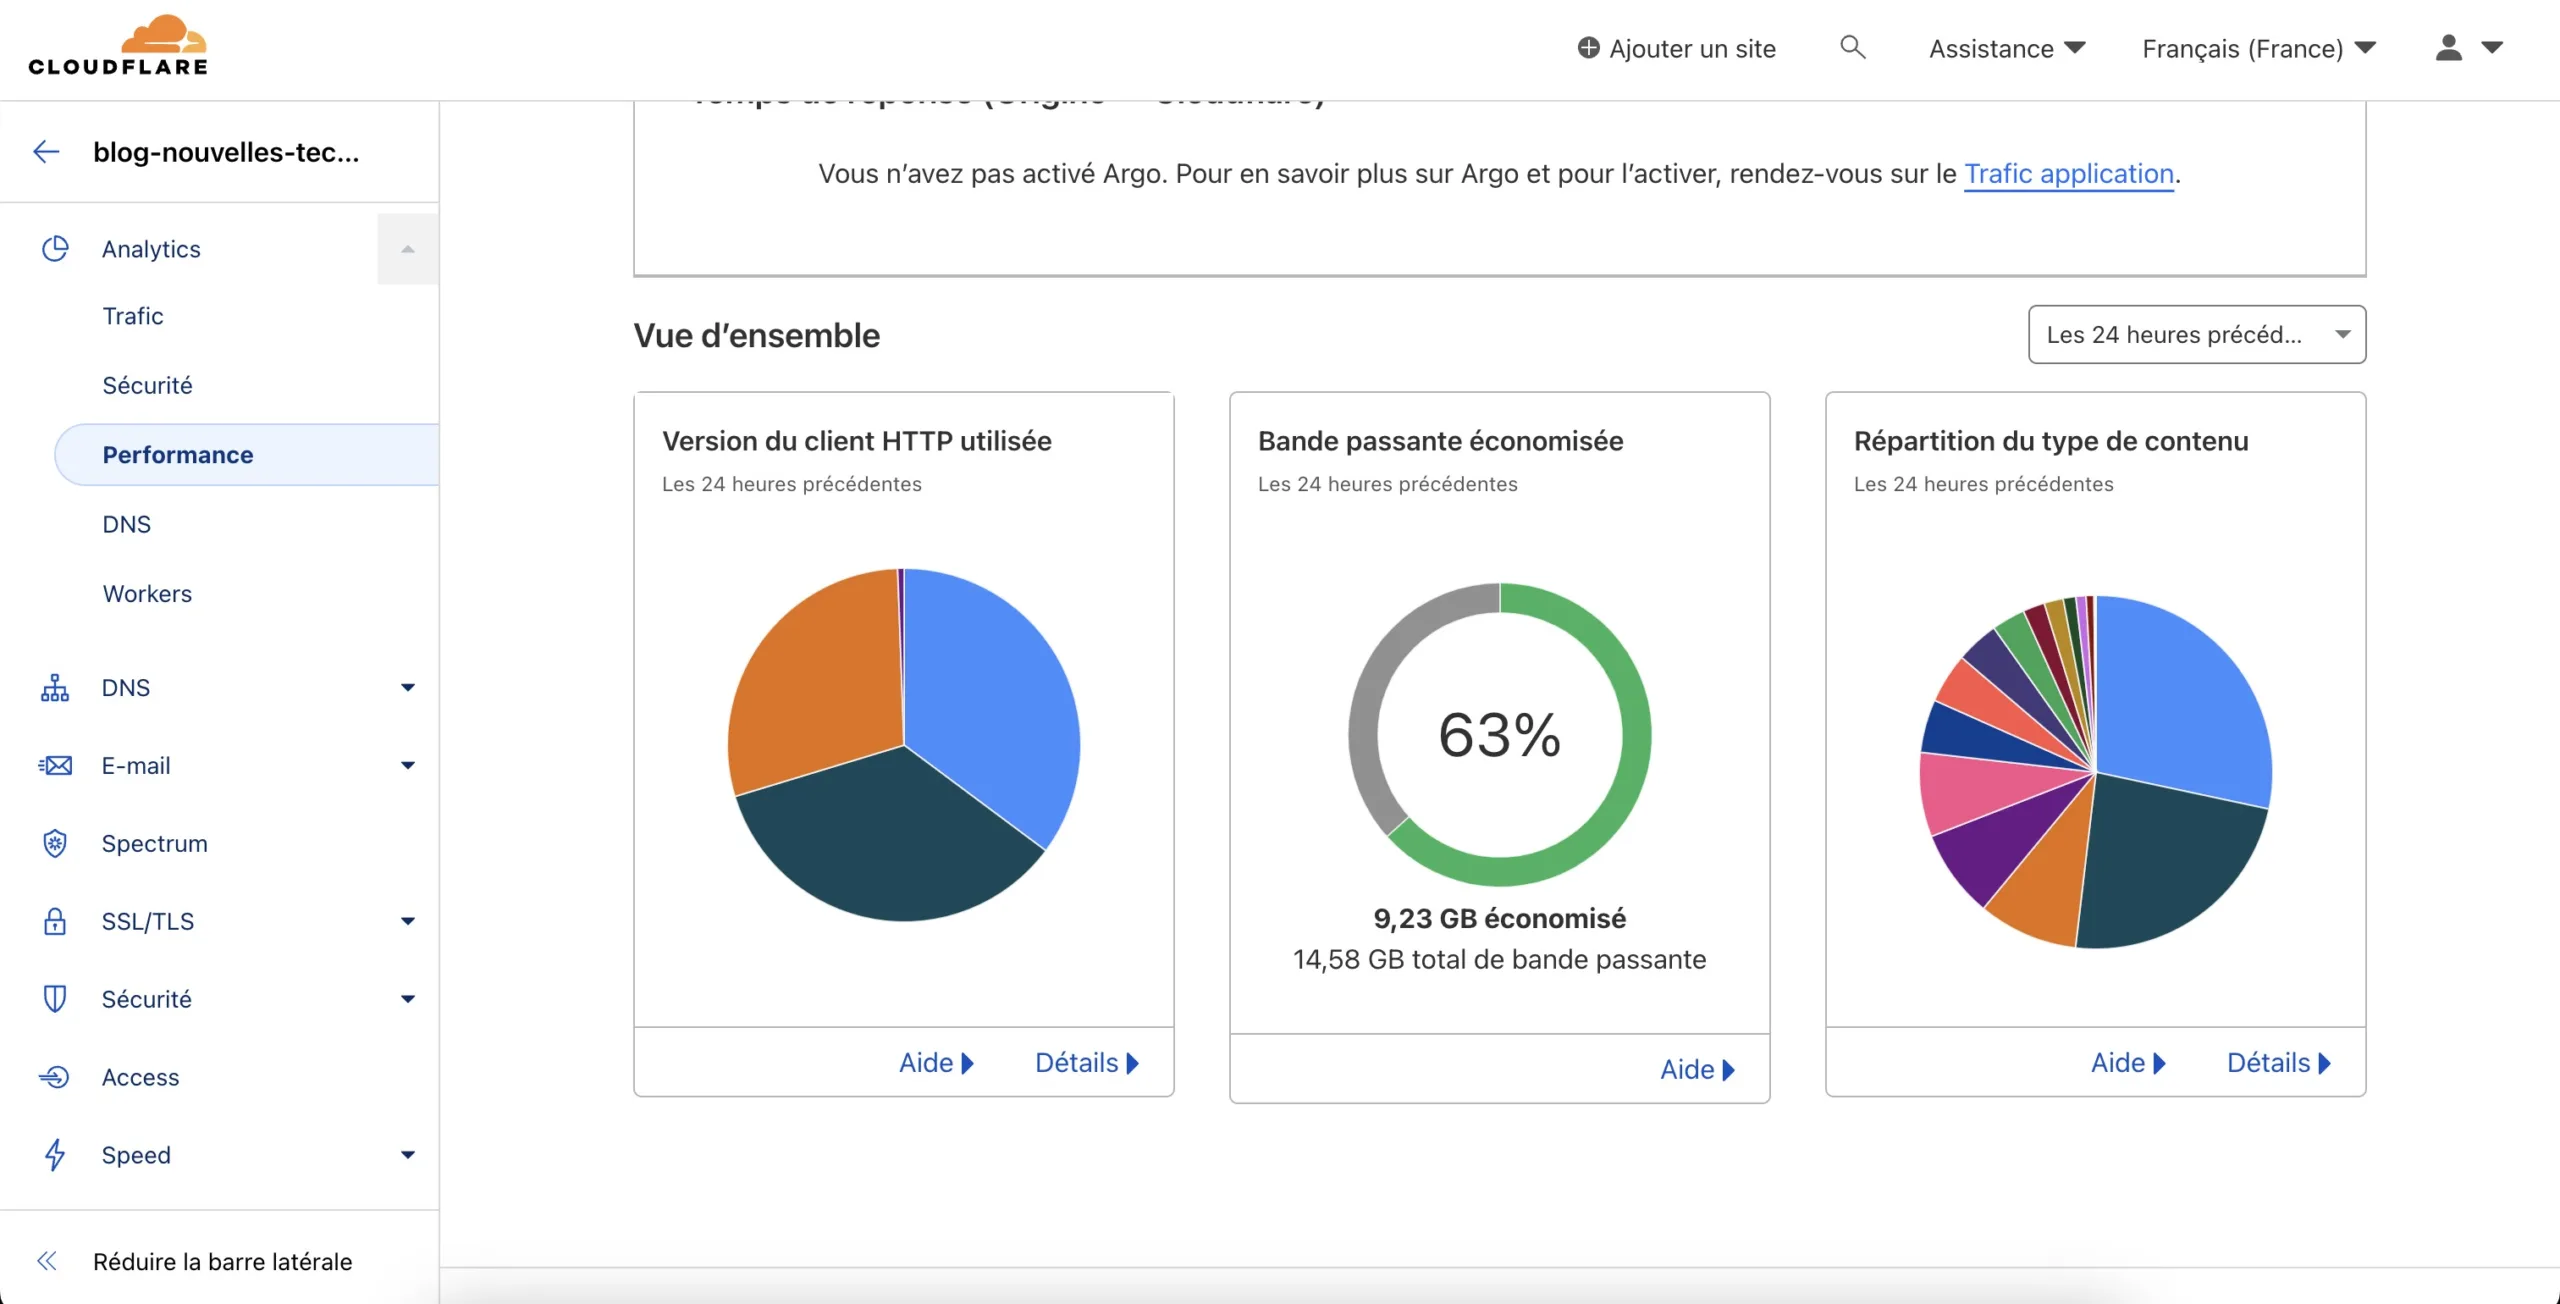Click the Spectrum shield icon

pyautogui.click(x=55, y=844)
